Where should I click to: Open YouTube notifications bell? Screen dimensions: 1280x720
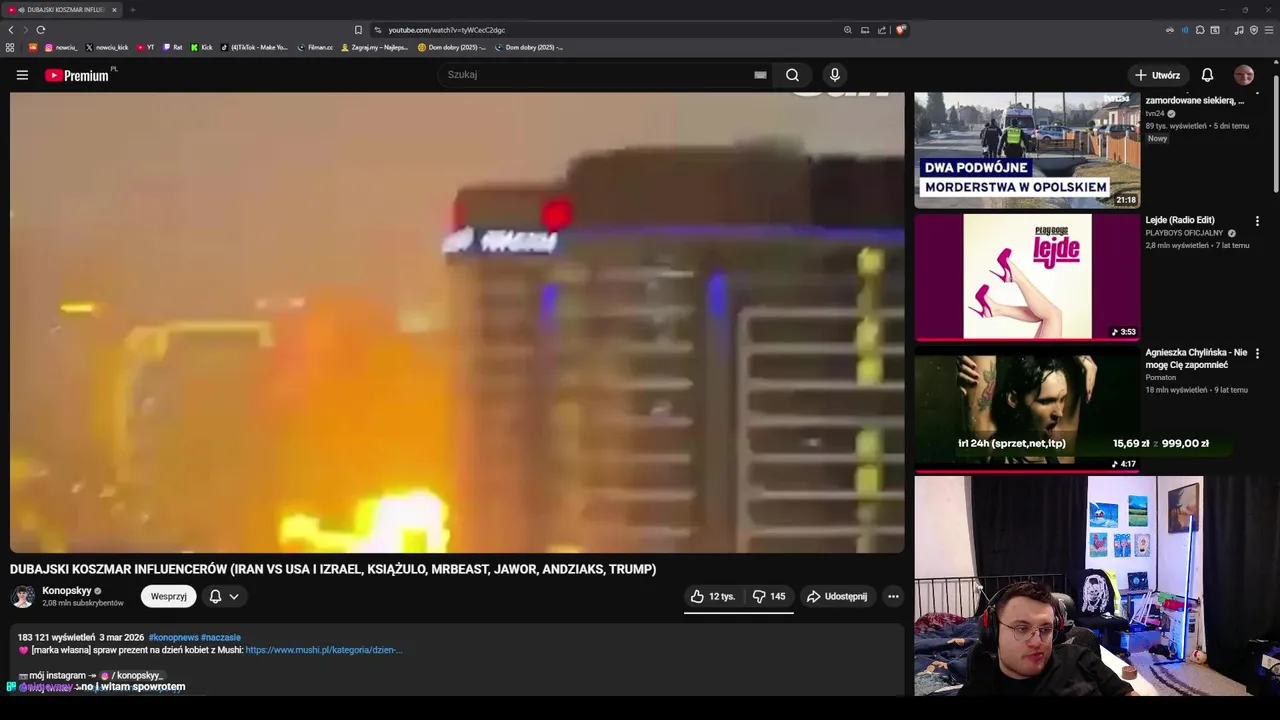pyautogui.click(x=1207, y=75)
